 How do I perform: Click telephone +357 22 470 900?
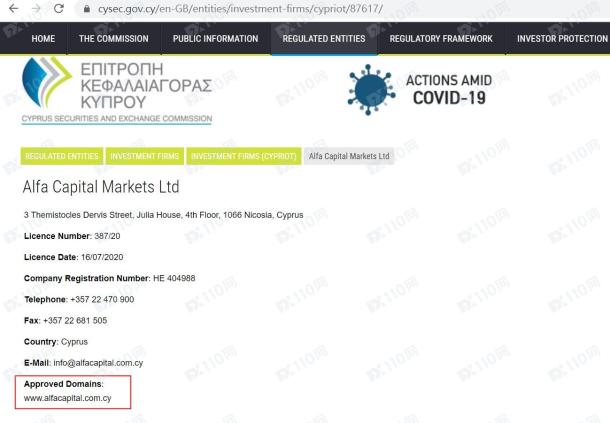pos(102,299)
